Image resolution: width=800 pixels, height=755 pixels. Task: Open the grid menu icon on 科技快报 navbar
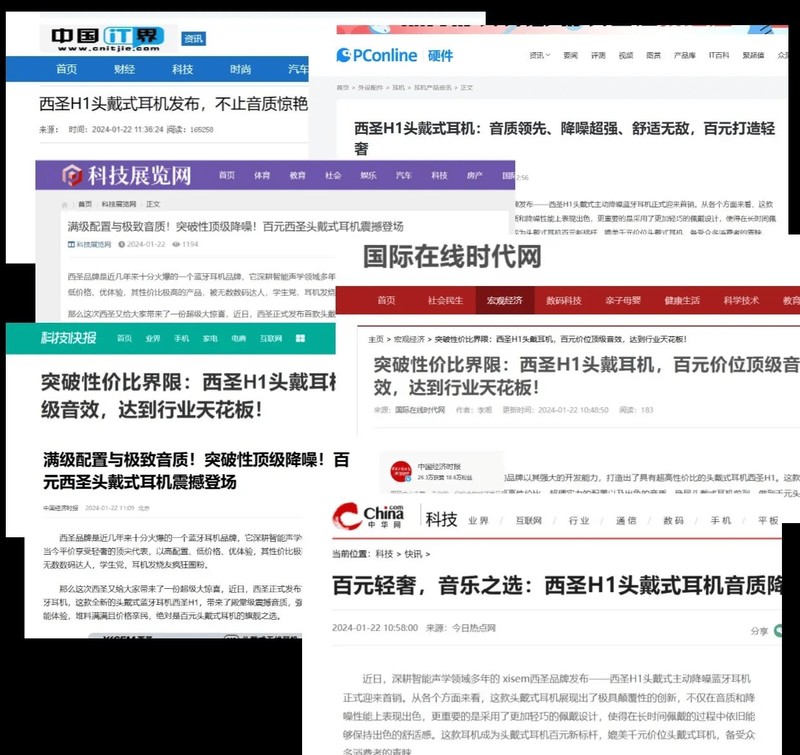coord(300,337)
